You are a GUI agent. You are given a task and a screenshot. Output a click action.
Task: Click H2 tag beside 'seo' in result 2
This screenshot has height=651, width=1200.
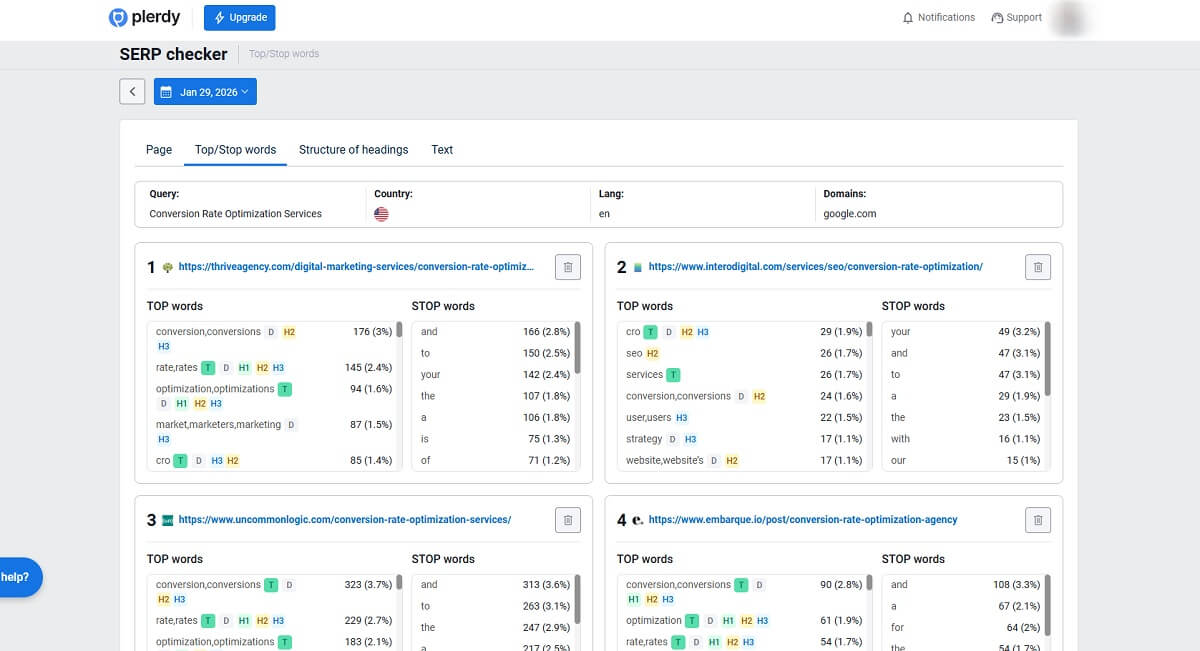pyautogui.click(x=652, y=353)
